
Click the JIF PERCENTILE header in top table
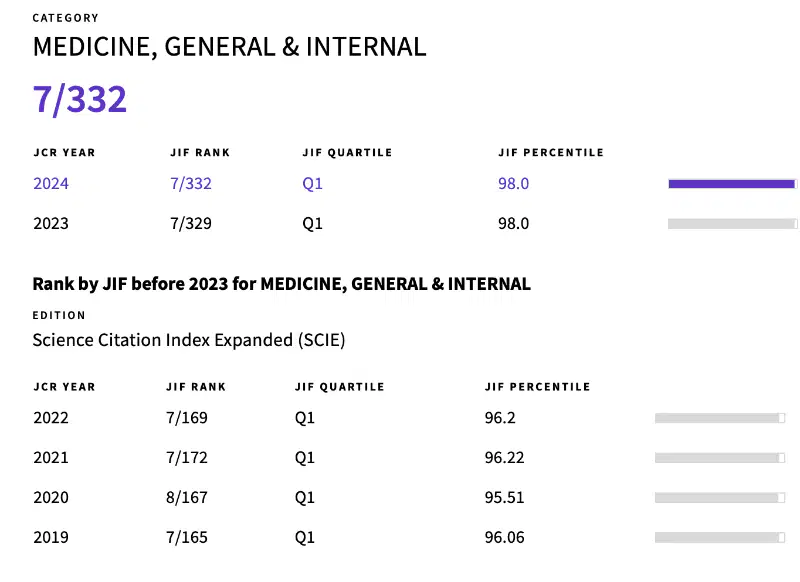(551, 153)
